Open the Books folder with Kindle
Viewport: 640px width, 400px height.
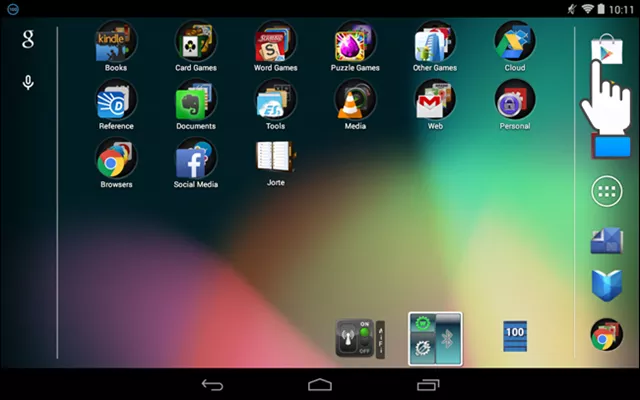click(x=116, y=43)
